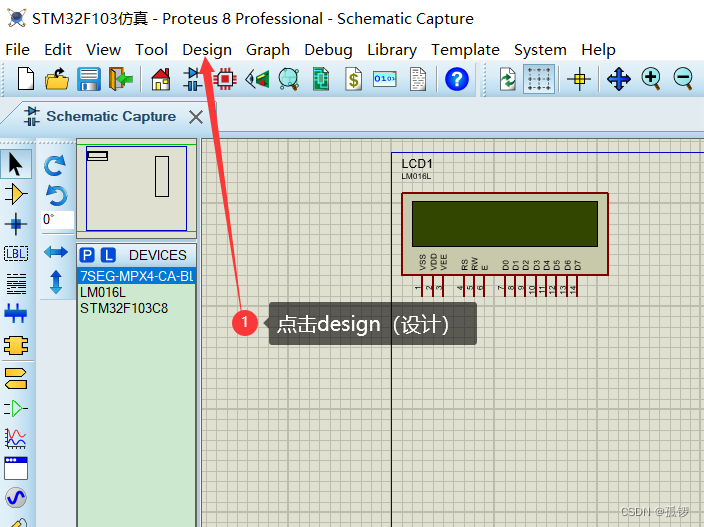Flip vertically with the Y-mirror arrow
This screenshot has width=704, height=527.
coord(56,282)
